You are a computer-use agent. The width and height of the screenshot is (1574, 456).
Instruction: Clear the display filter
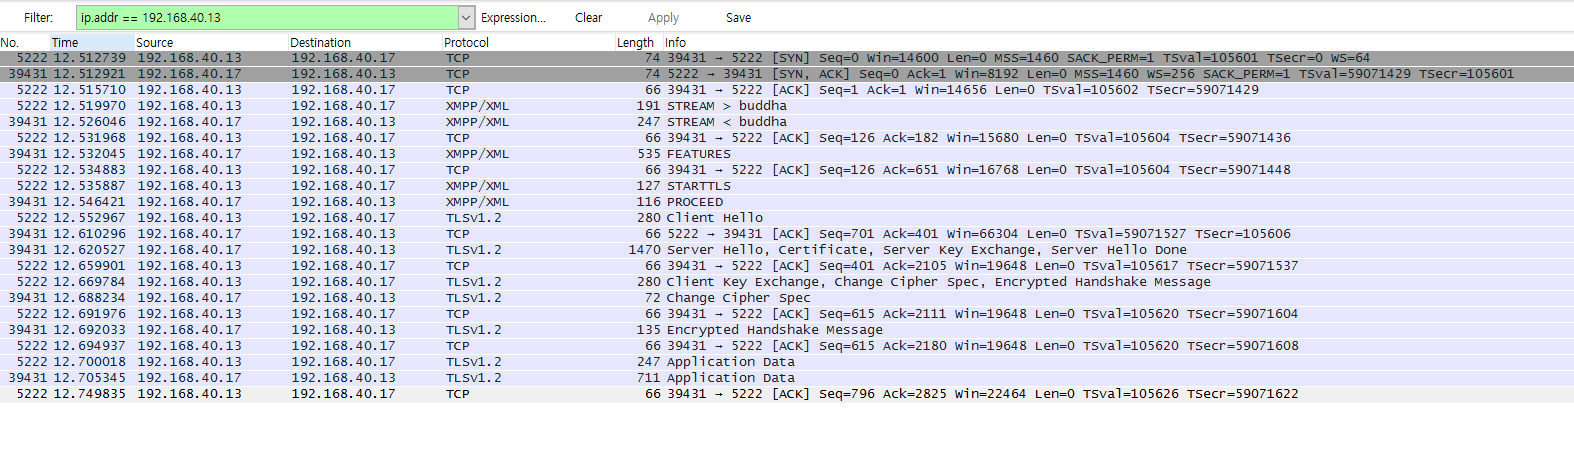(588, 17)
